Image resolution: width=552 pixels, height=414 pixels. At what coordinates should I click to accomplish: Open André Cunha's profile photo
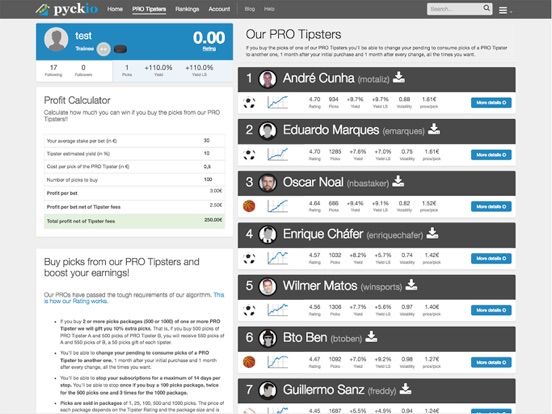pos(268,79)
